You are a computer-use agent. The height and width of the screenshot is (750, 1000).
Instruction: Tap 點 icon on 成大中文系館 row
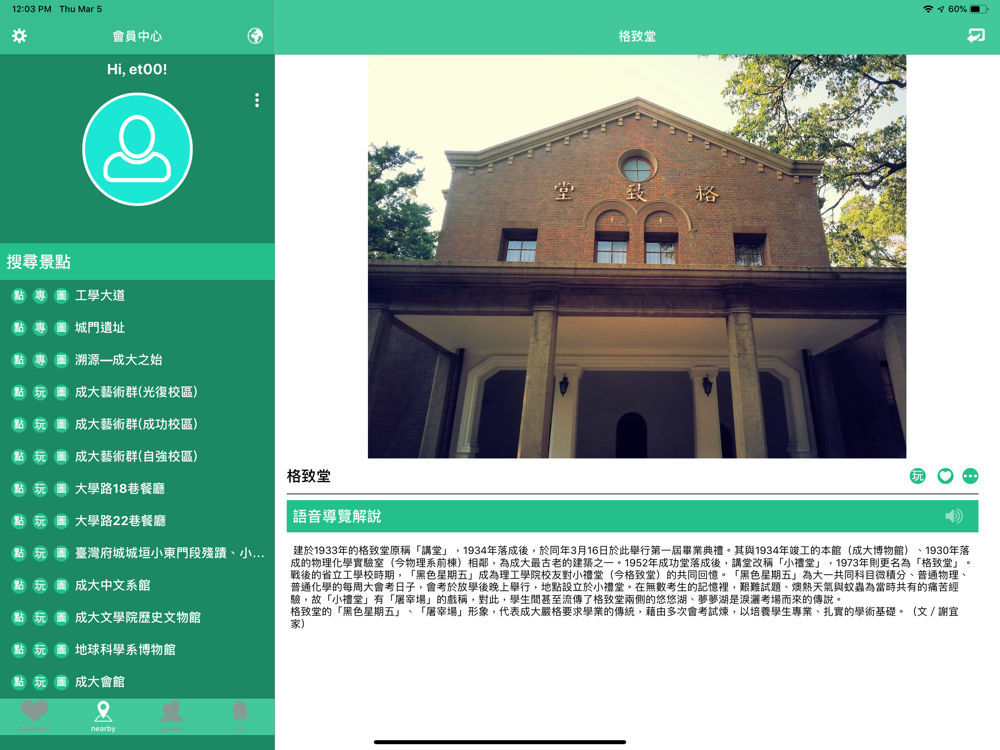coord(19,585)
